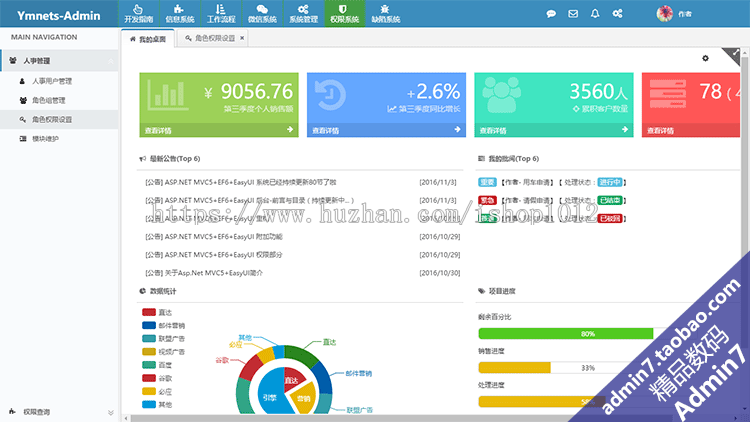Click the 营销 slice of pie chart
This screenshot has height=422, width=750.
pos(304,398)
